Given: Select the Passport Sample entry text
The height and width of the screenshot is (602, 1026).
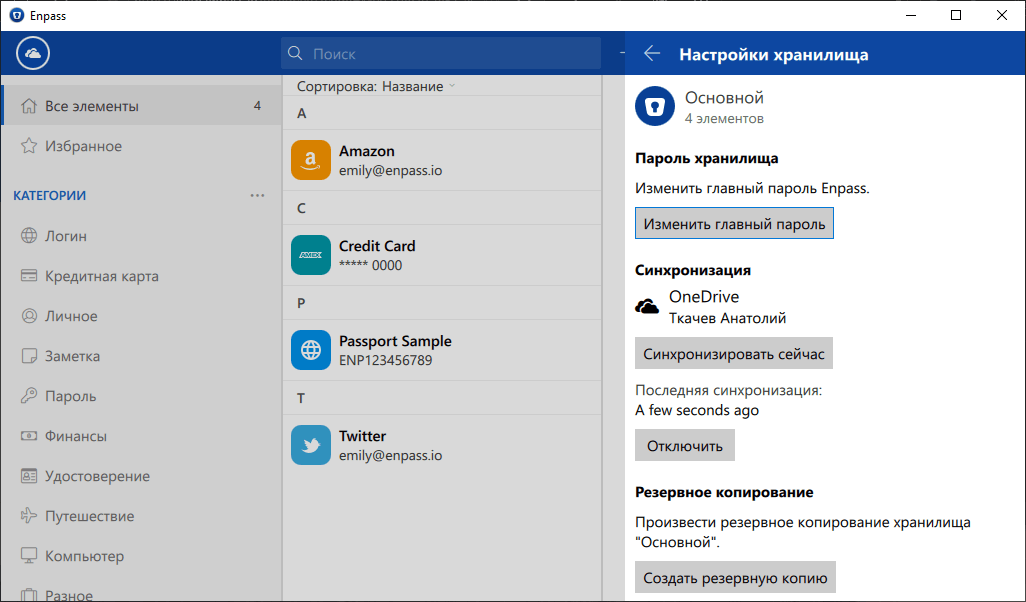Looking at the screenshot, I should [395, 350].
